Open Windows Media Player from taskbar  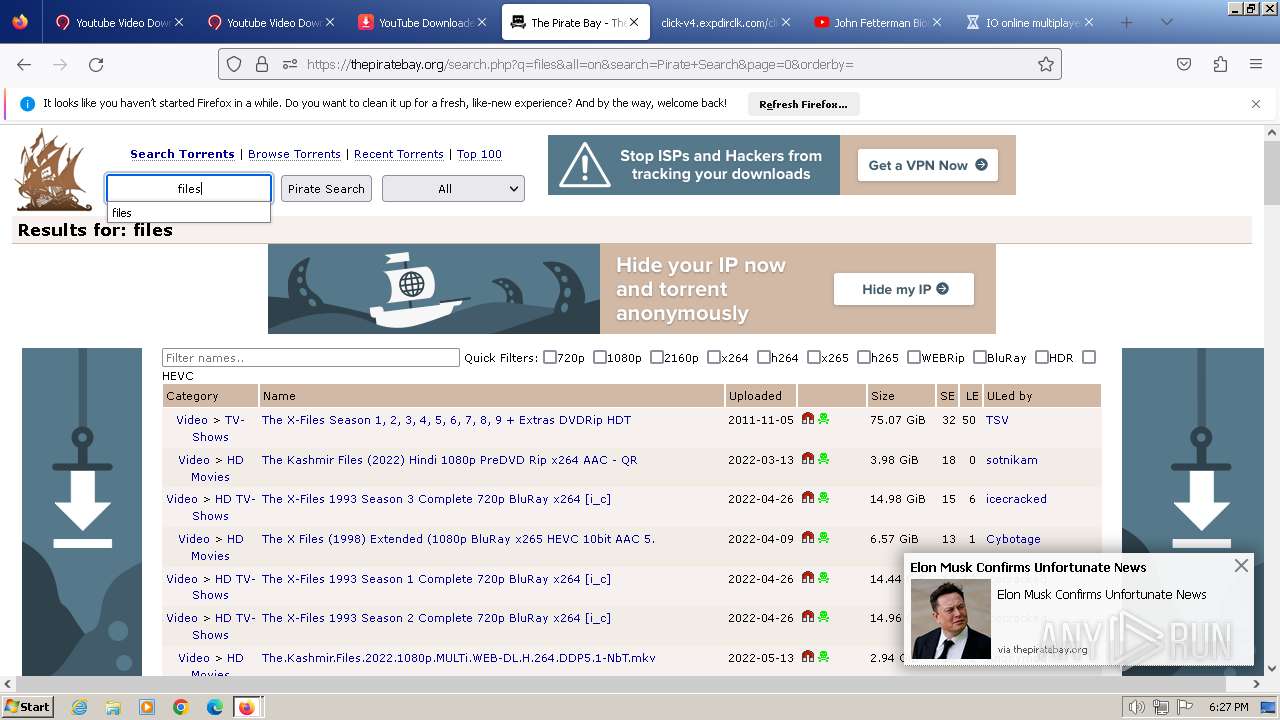(x=147, y=707)
